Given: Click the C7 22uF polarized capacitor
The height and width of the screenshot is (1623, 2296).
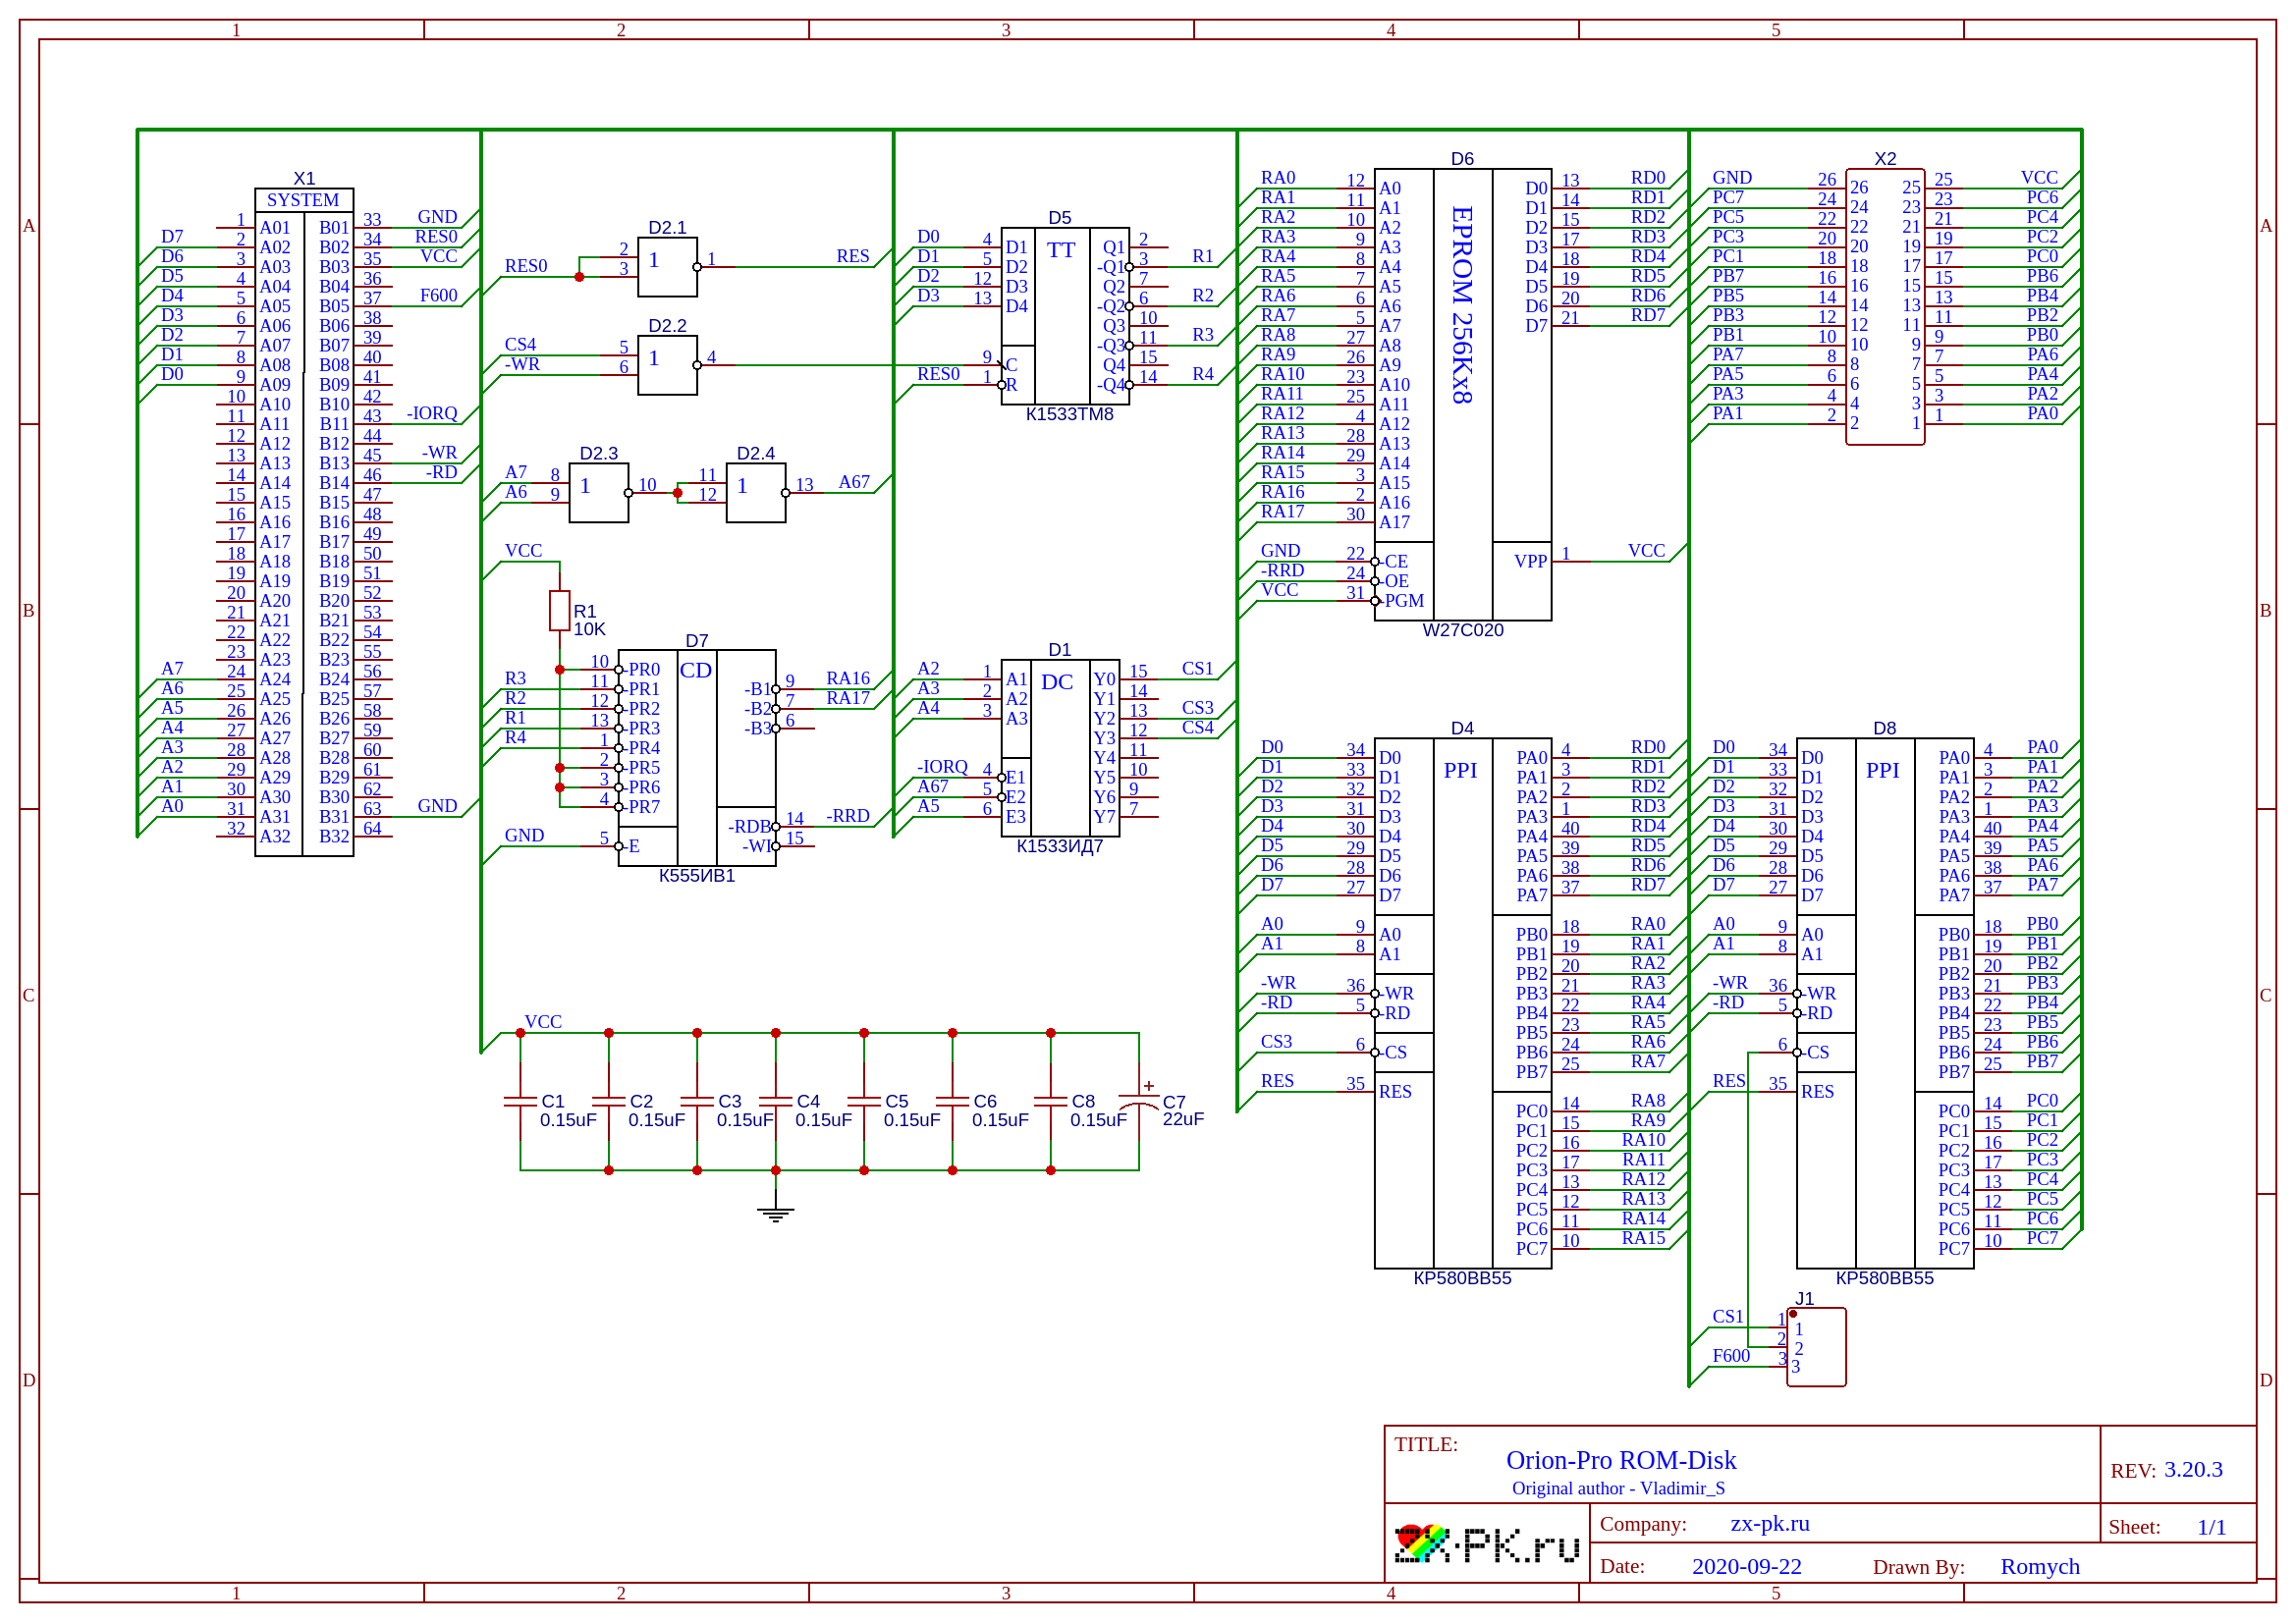Looking at the screenshot, I should [1138, 1101].
